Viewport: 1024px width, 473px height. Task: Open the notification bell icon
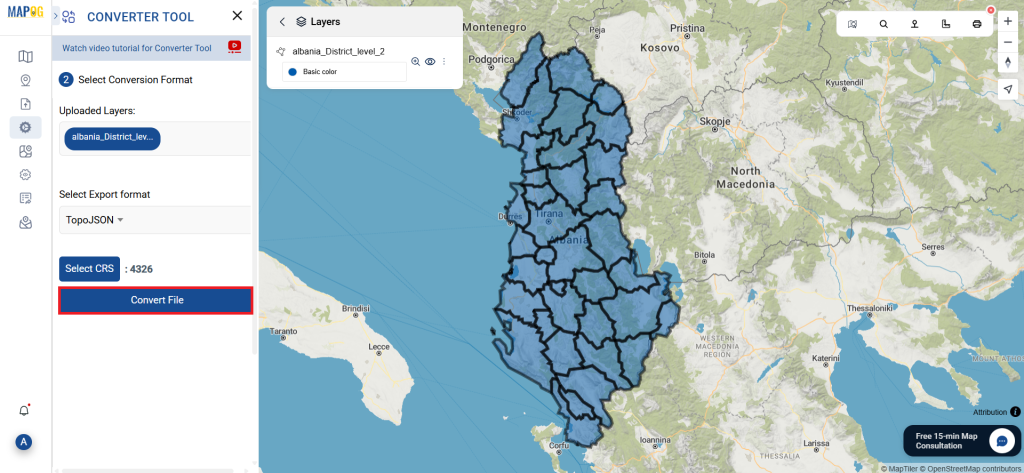click(x=24, y=410)
